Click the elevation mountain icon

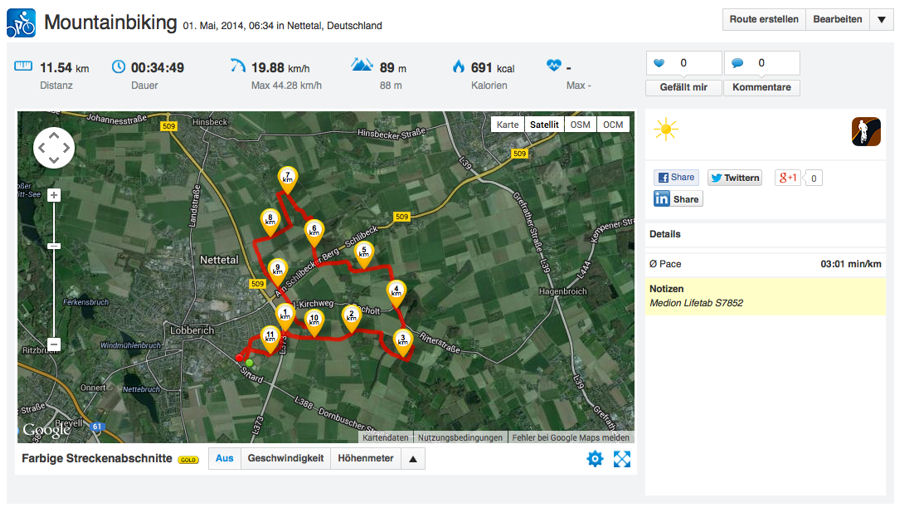(x=362, y=64)
